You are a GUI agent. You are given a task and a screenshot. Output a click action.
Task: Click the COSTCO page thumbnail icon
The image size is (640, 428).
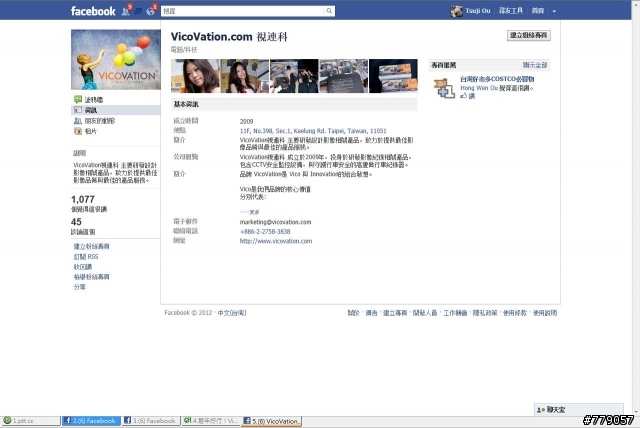(x=444, y=88)
